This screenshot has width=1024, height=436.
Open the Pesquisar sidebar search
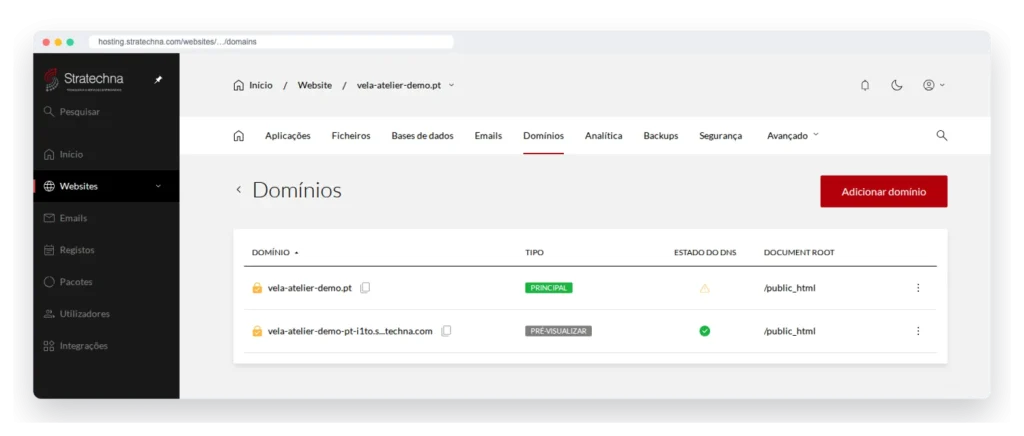click(x=72, y=112)
